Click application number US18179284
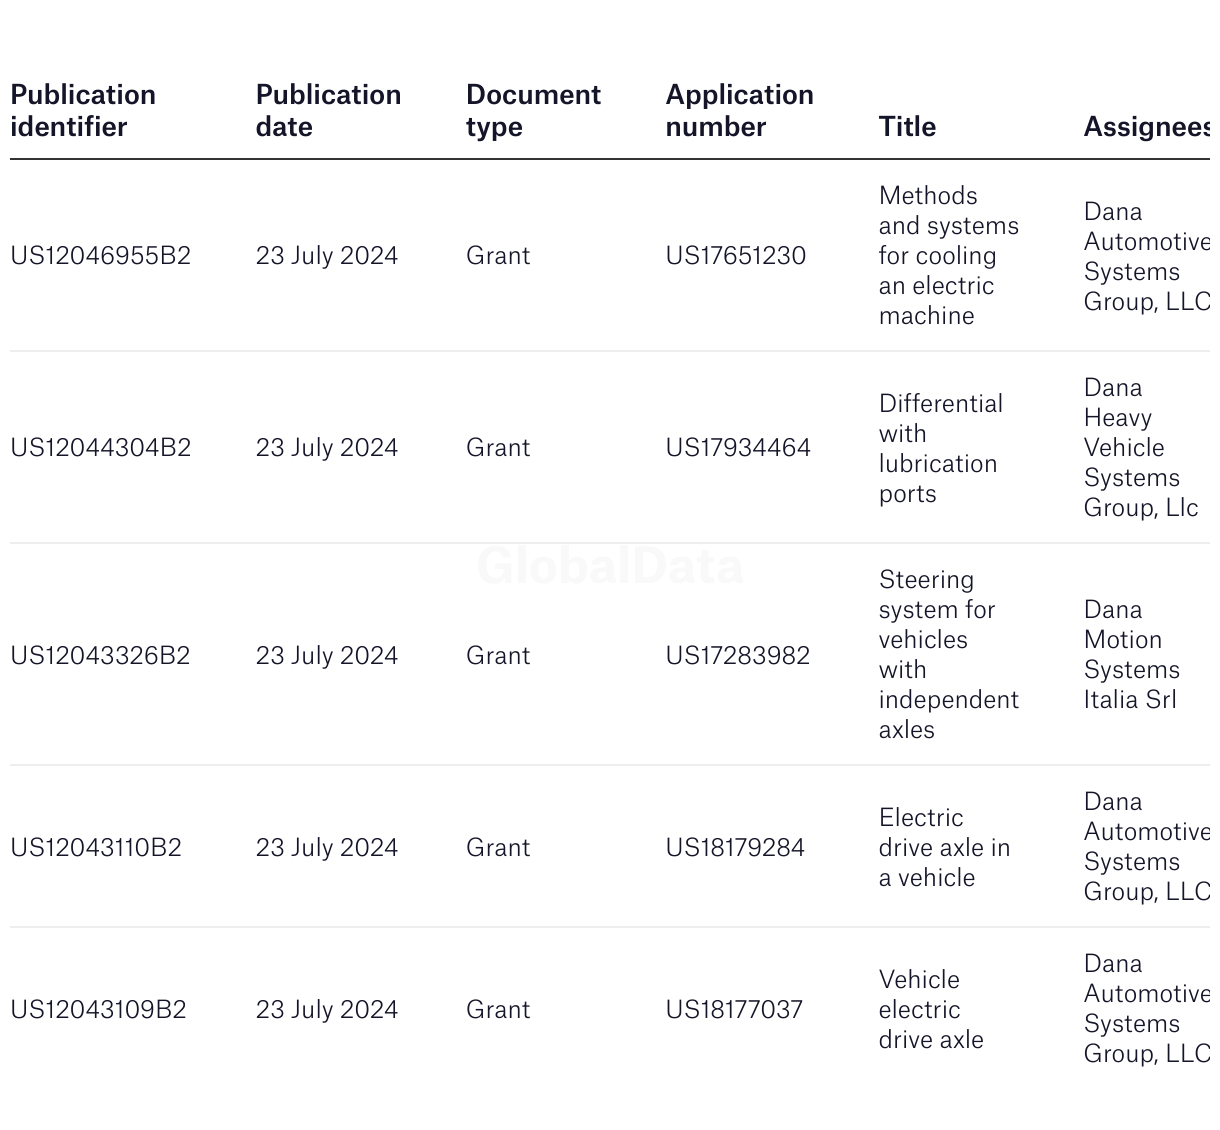Viewport: 1220px width, 1130px height. [x=735, y=848]
